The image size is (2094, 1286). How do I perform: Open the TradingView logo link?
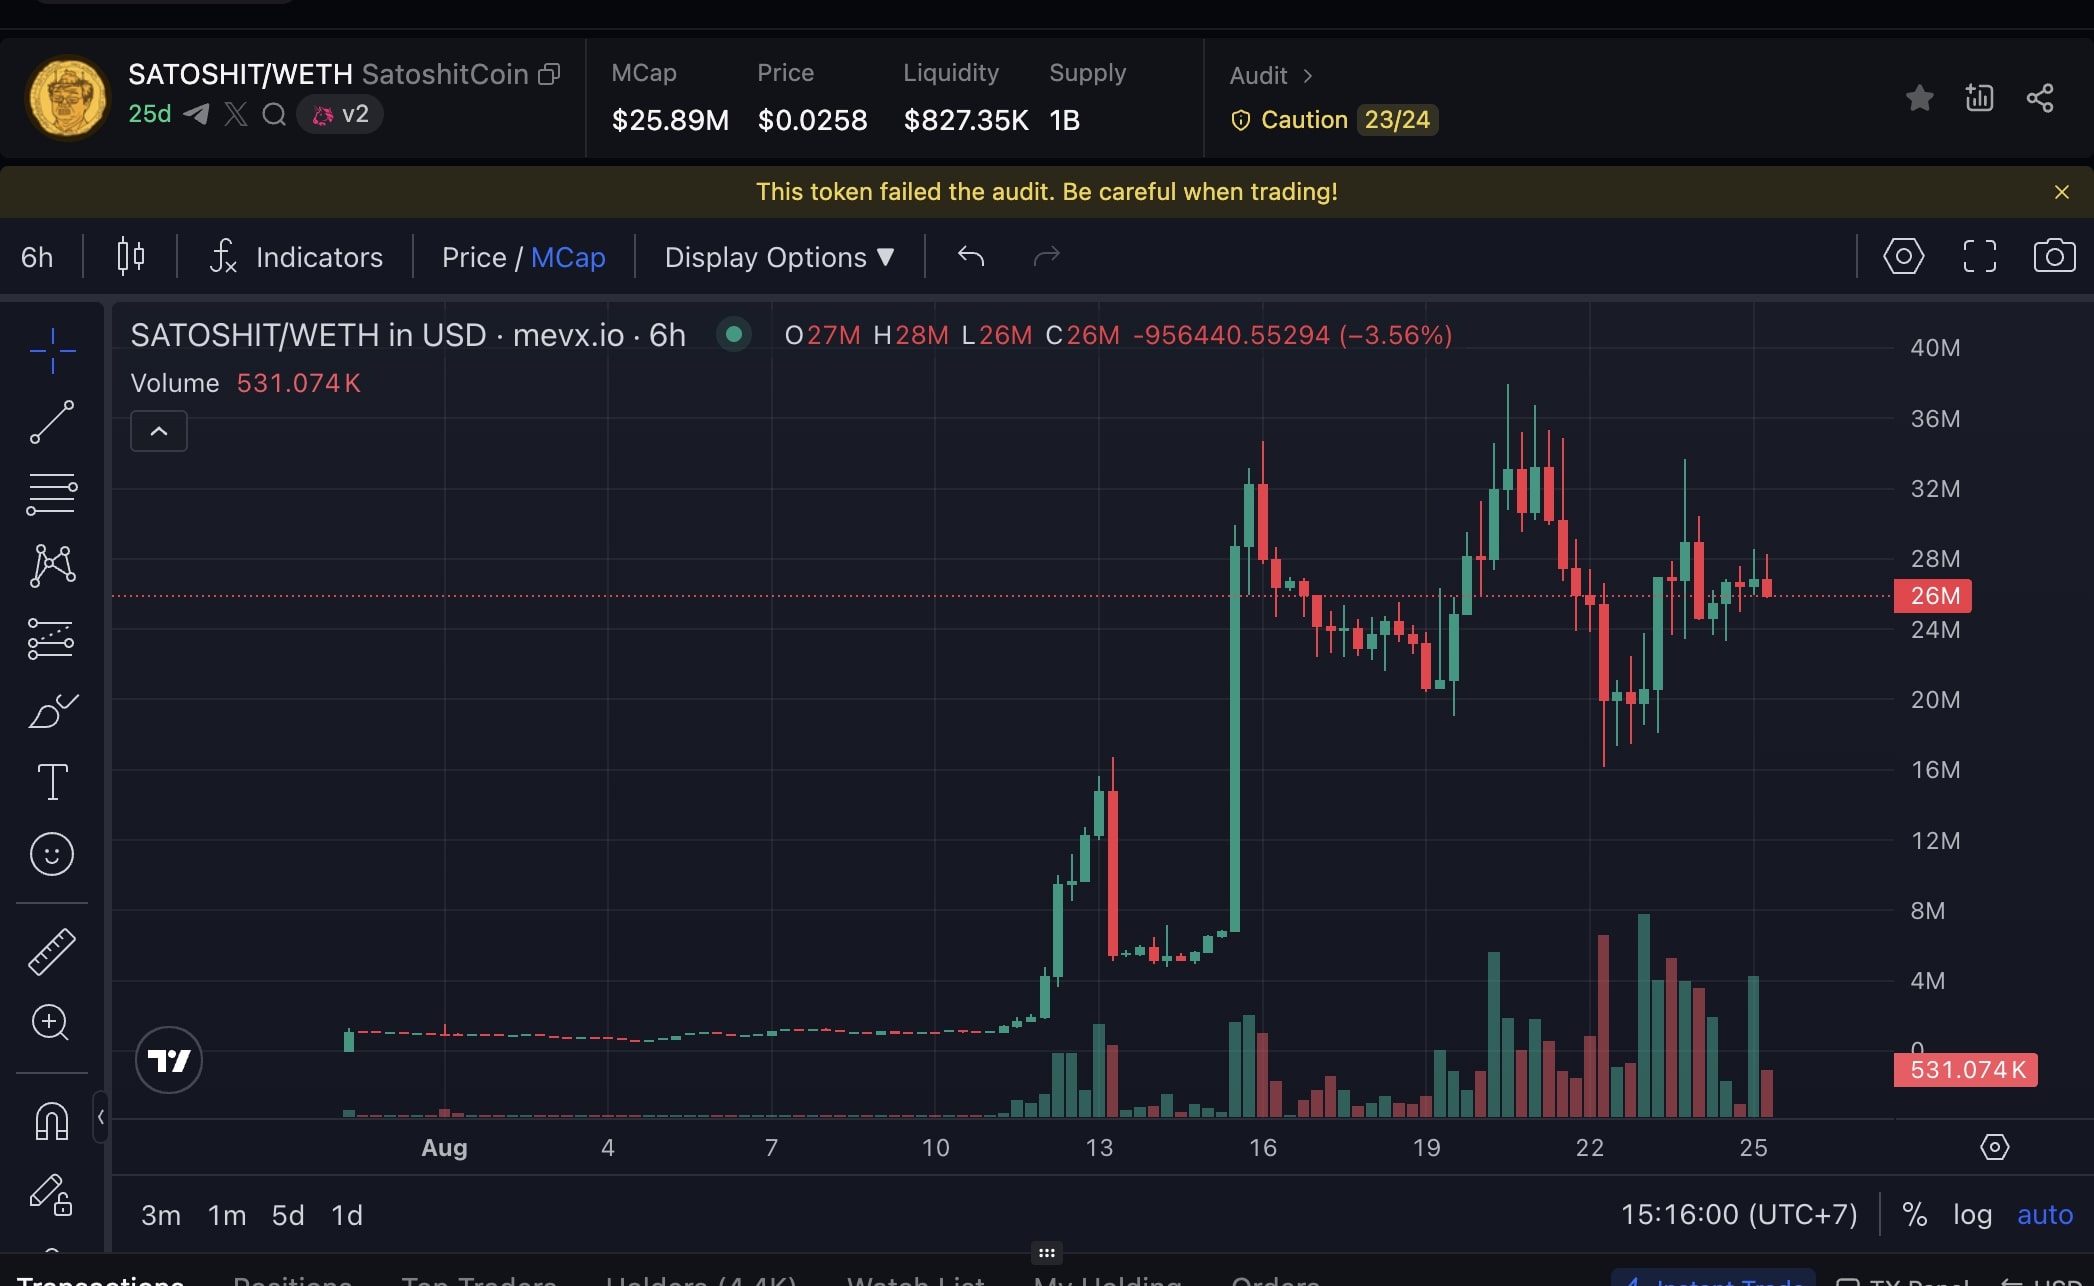(x=169, y=1060)
